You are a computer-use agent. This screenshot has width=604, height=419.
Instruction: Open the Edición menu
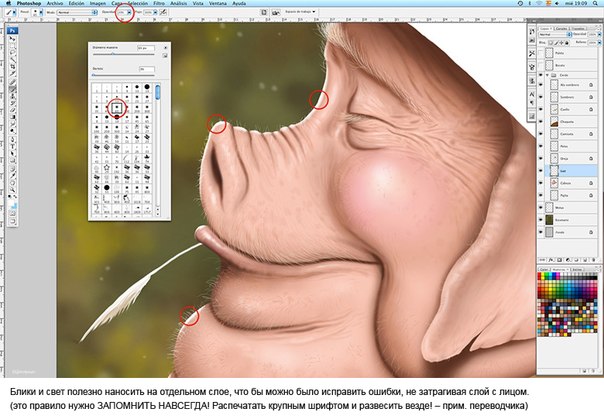pyautogui.click(x=76, y=3)
